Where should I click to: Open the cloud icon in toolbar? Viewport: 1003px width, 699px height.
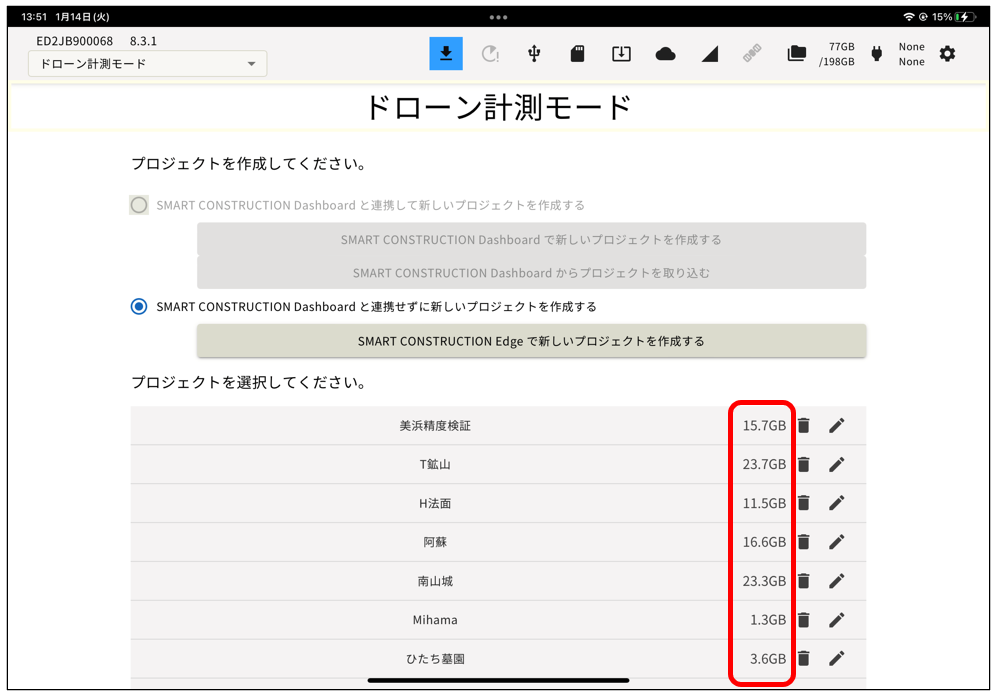pos(665,54)
